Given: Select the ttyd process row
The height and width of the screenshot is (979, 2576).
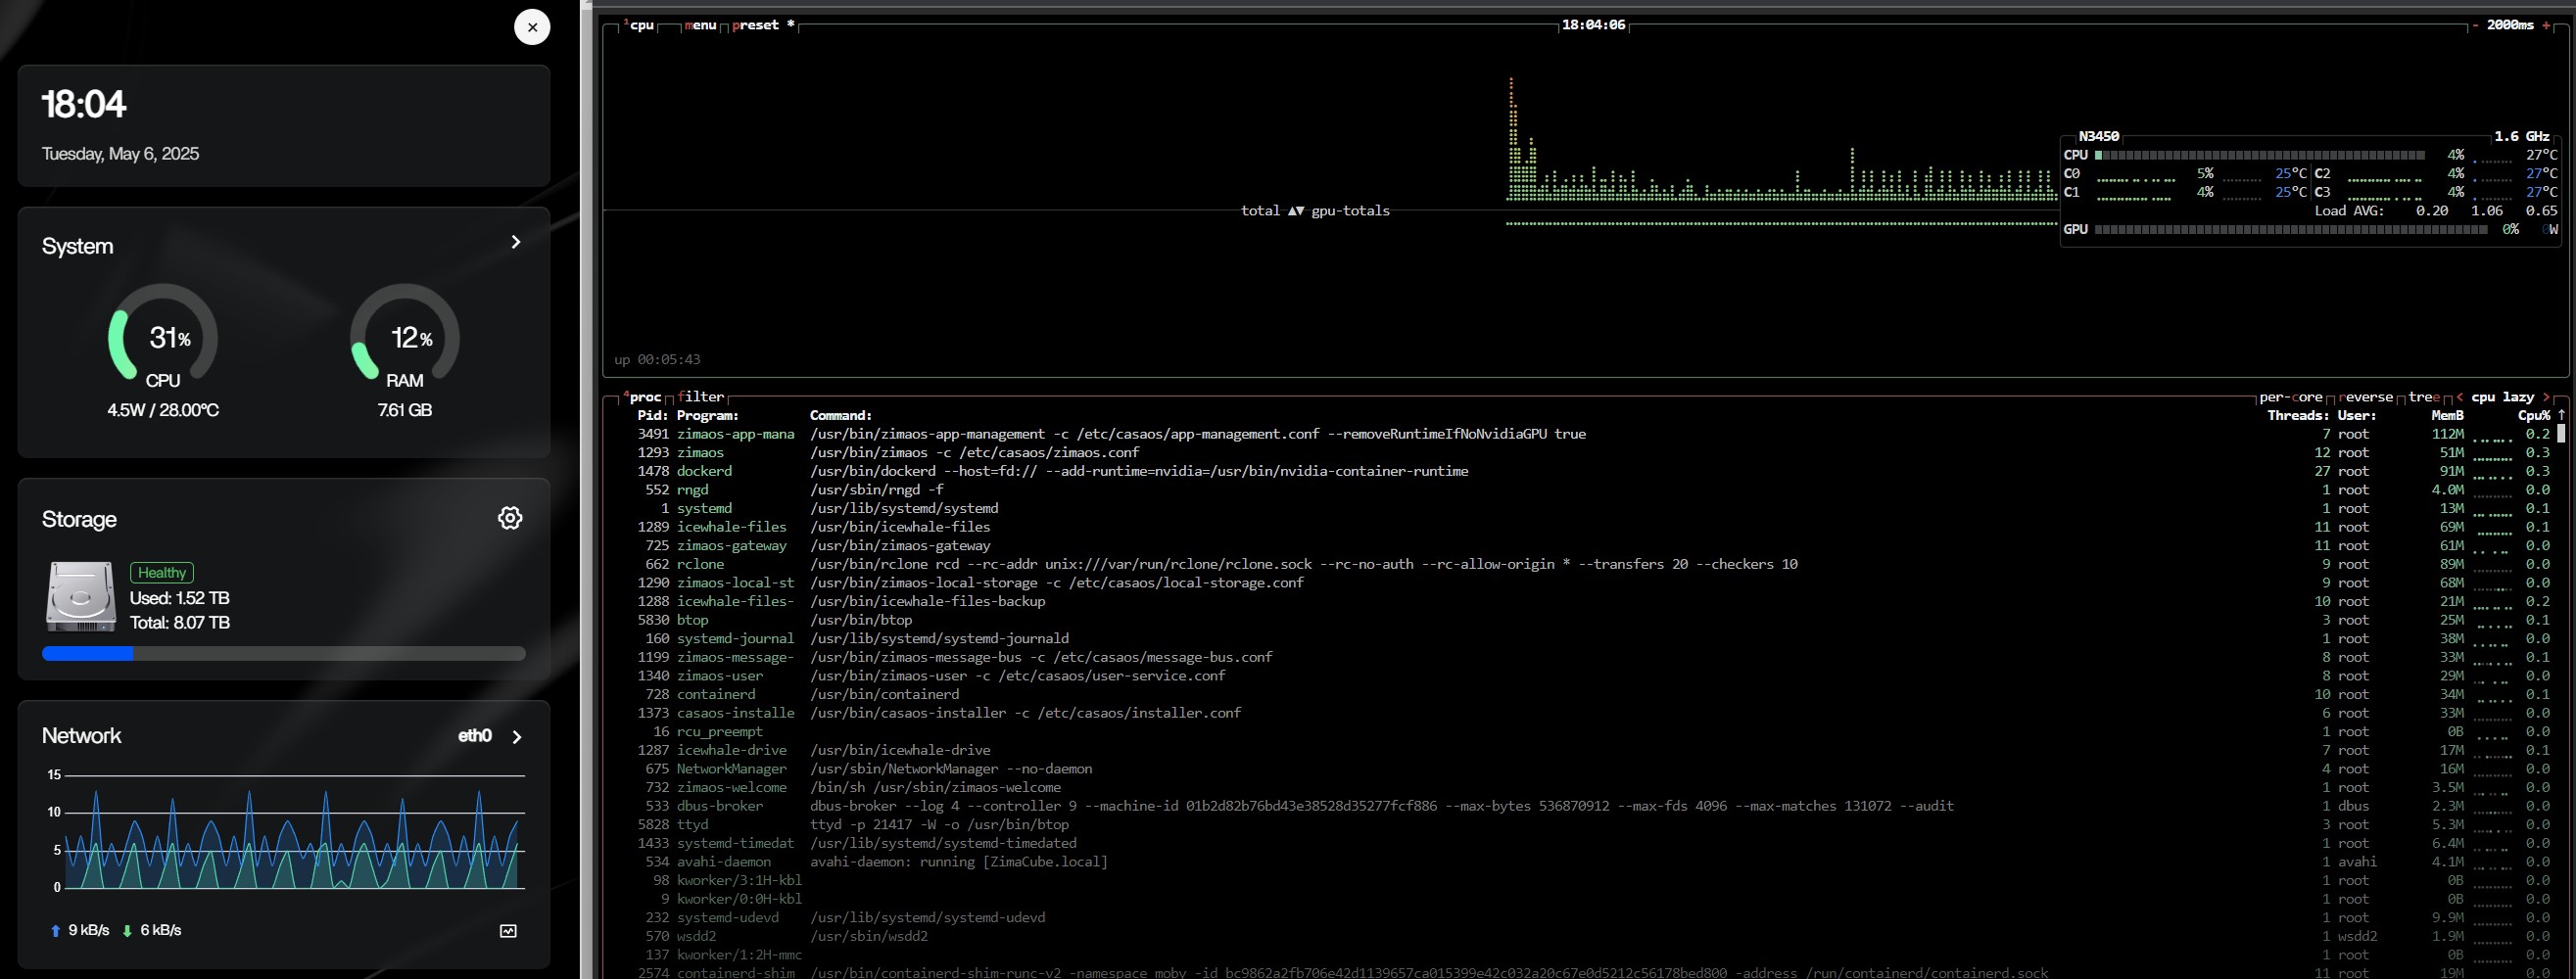Looking at the screenshot, I should click(1593, 825).
